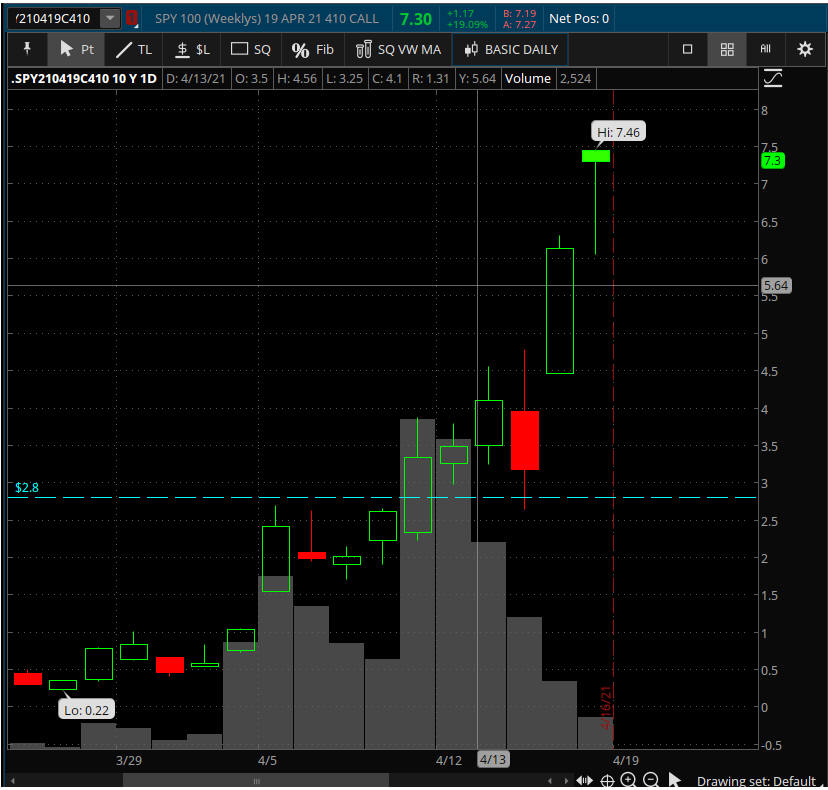
Task: Toggle the chart grid layout view
Action: [727, 49]
